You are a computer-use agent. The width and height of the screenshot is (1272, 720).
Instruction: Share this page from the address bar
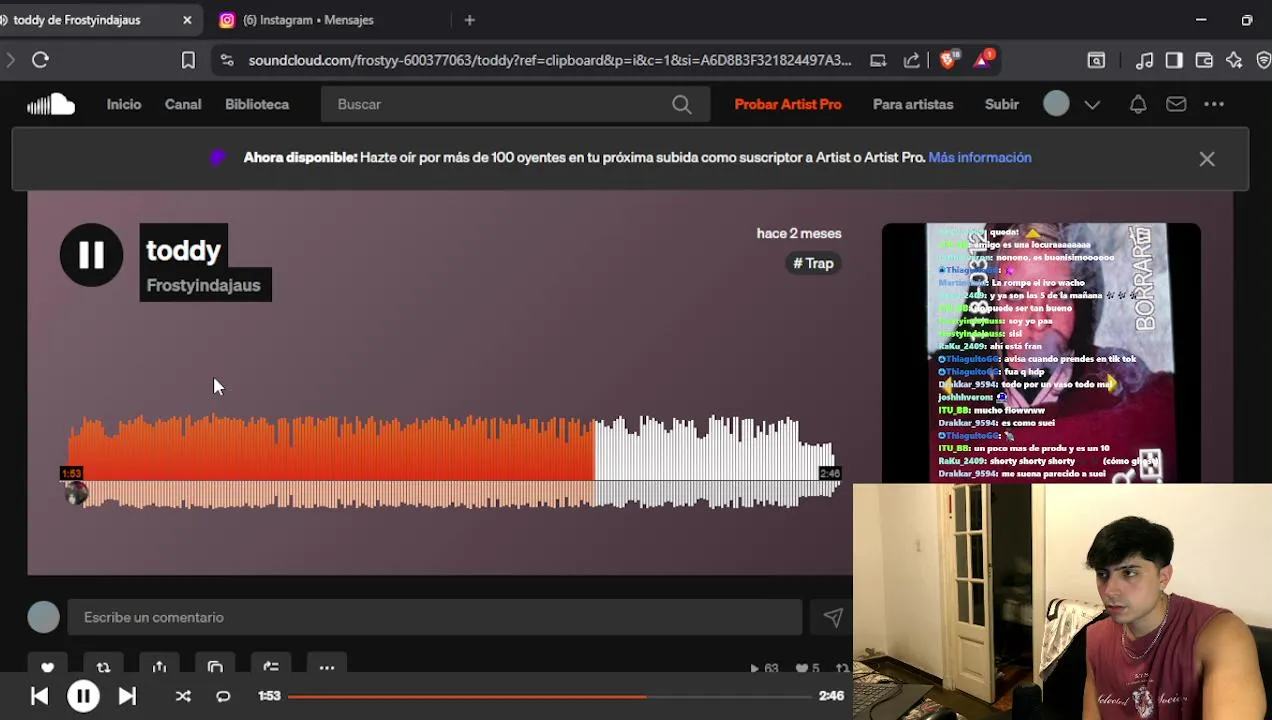[x=911, y=60]
